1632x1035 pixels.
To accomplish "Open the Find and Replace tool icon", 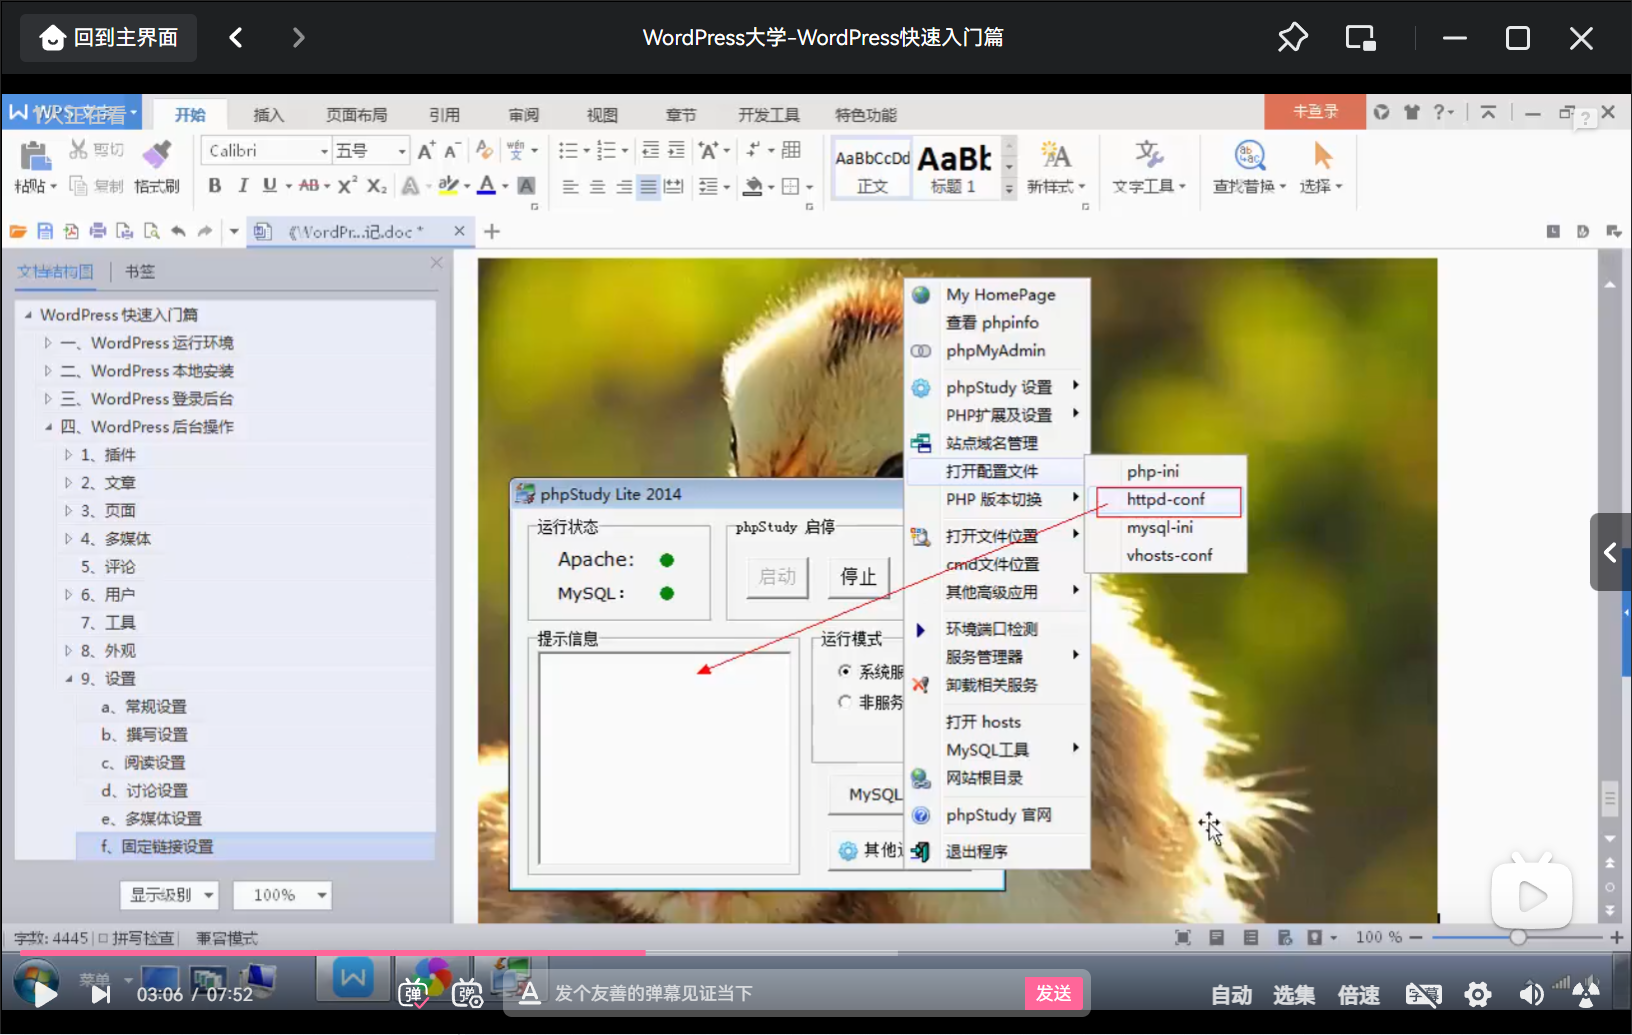I will [1250, 156].
